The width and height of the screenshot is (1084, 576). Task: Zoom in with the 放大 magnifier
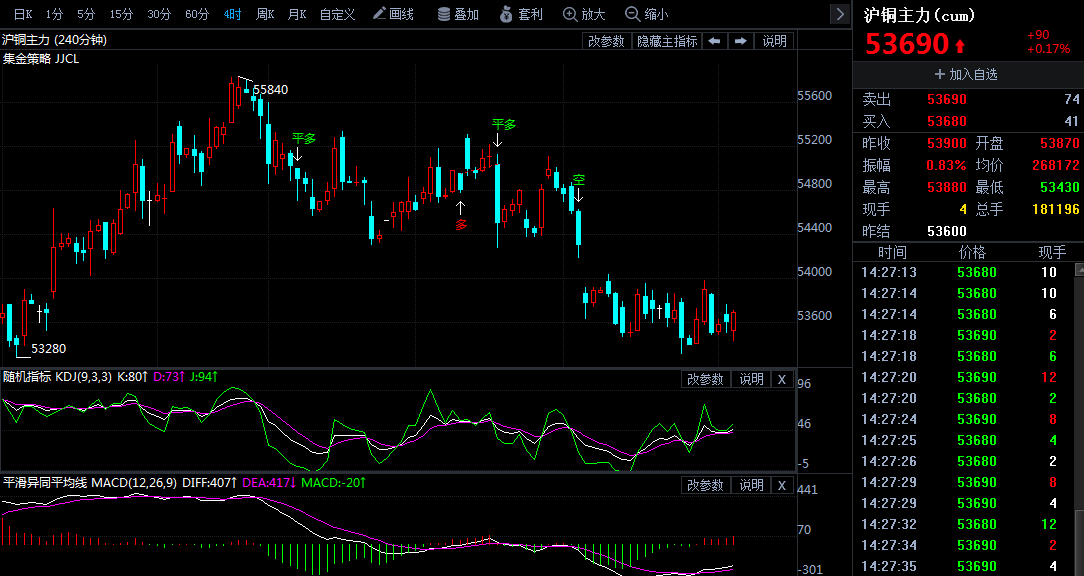pyautogui.click(x=584, y=14)
